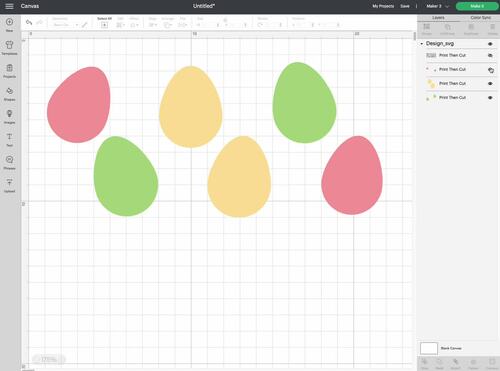The height and width of the screenshot is (371, 500).
Task: Click the vertical canvas scrollbar
Action: [x=414, y=37]
